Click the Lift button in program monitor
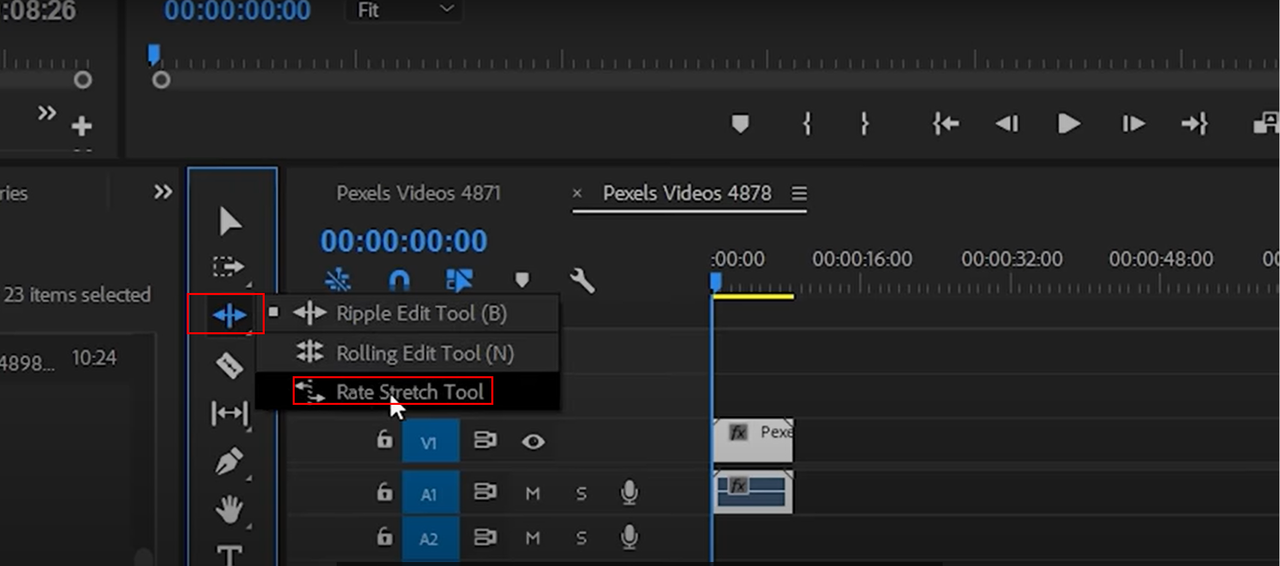 [1266, 124]
